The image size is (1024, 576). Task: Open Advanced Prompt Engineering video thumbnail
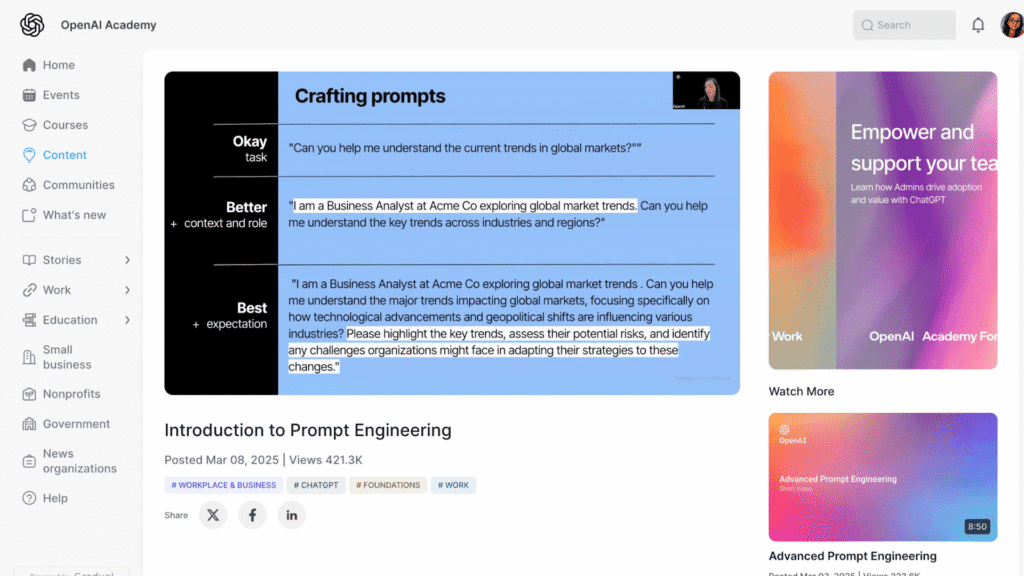click(883, 477)
